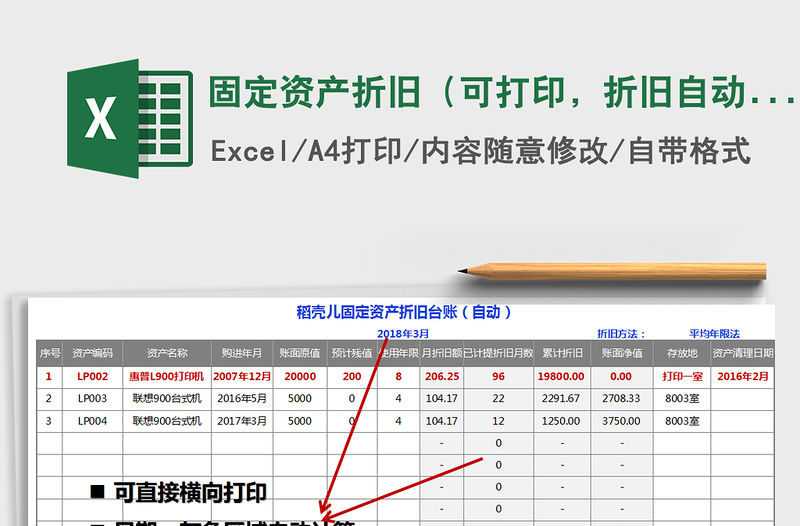This screenshot has height=526, width=800.
Task: Select original value cell 20000
Action: point(300,377)
